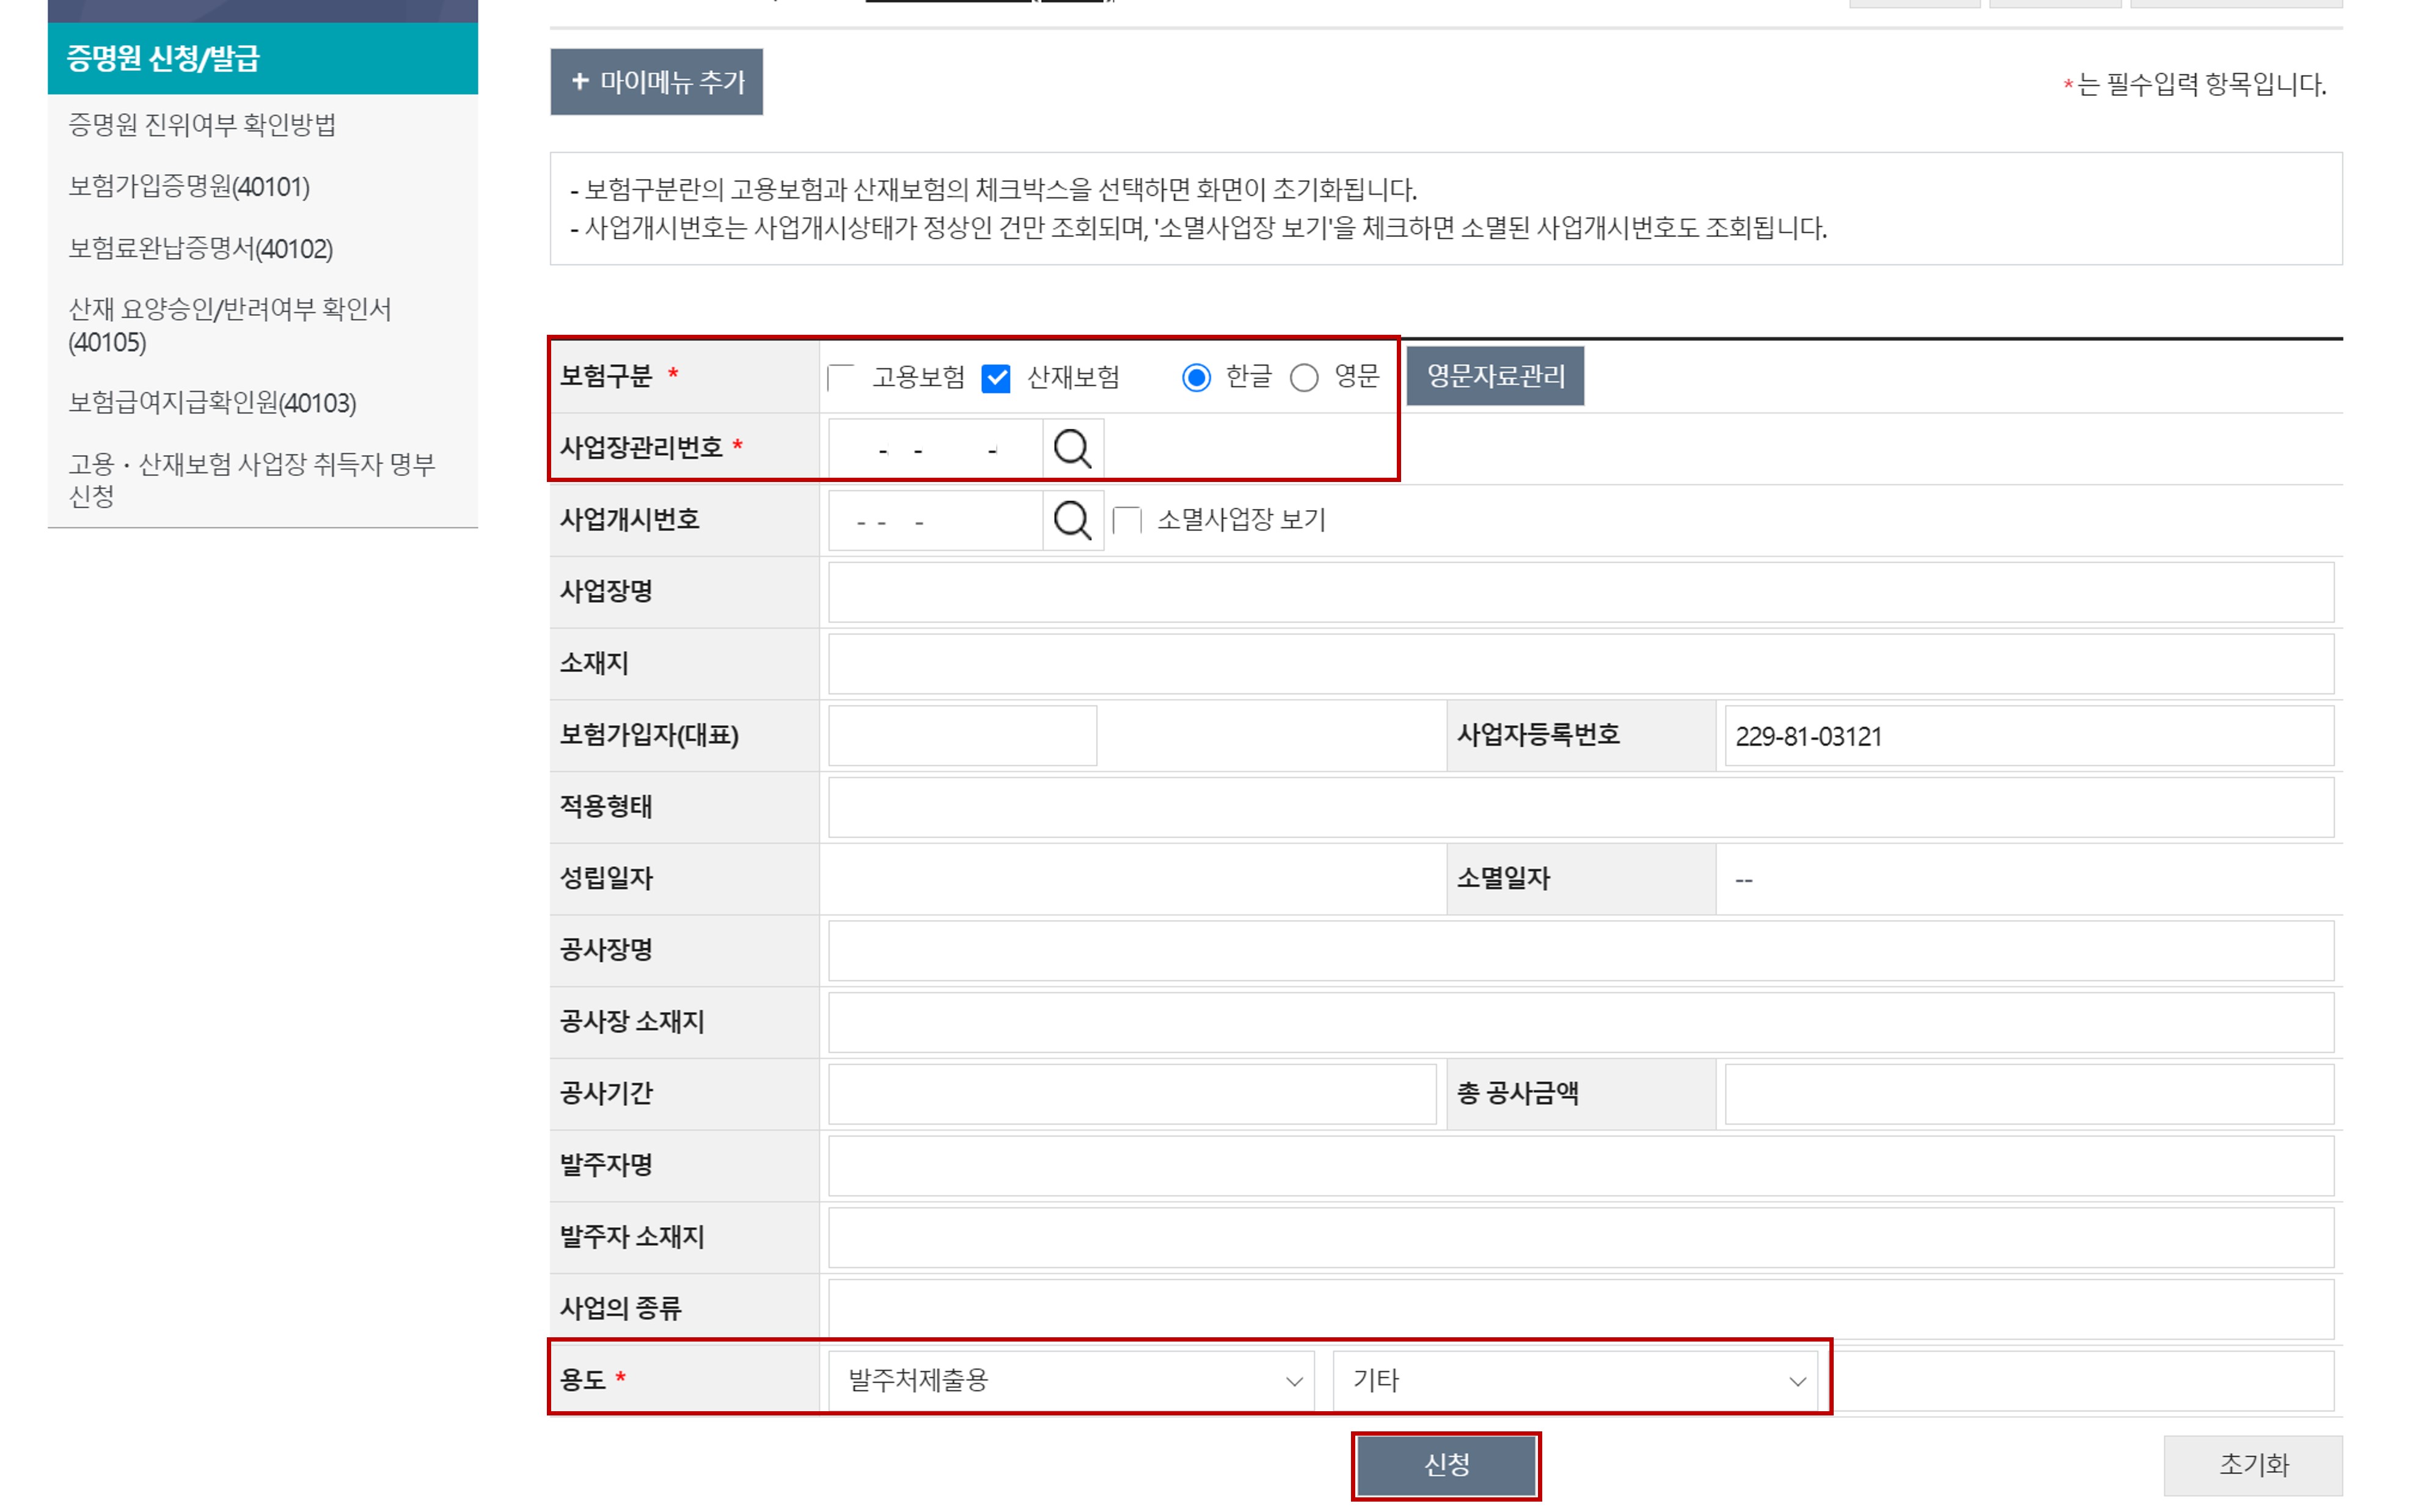This screenshot has height=1512, width=2427.
Task: Click the 사업자등록번호 input field
Action: point(2028,736)
